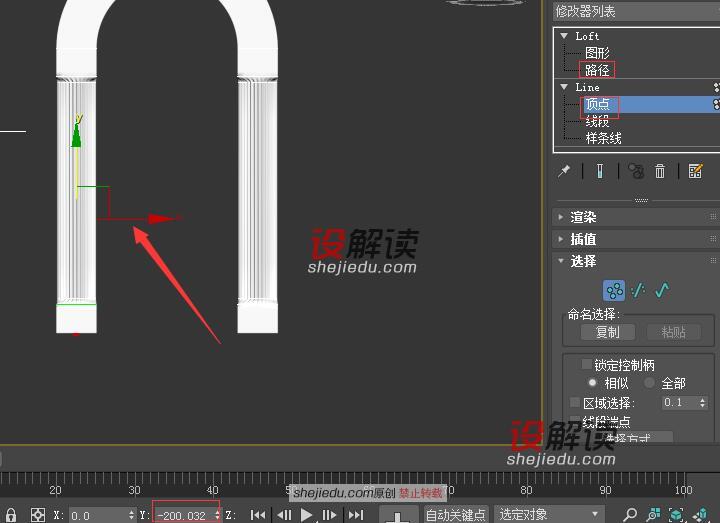720x523 pixels.
Task: Step to previous frame
Action: pyautogui.click(x=284, y=515)
